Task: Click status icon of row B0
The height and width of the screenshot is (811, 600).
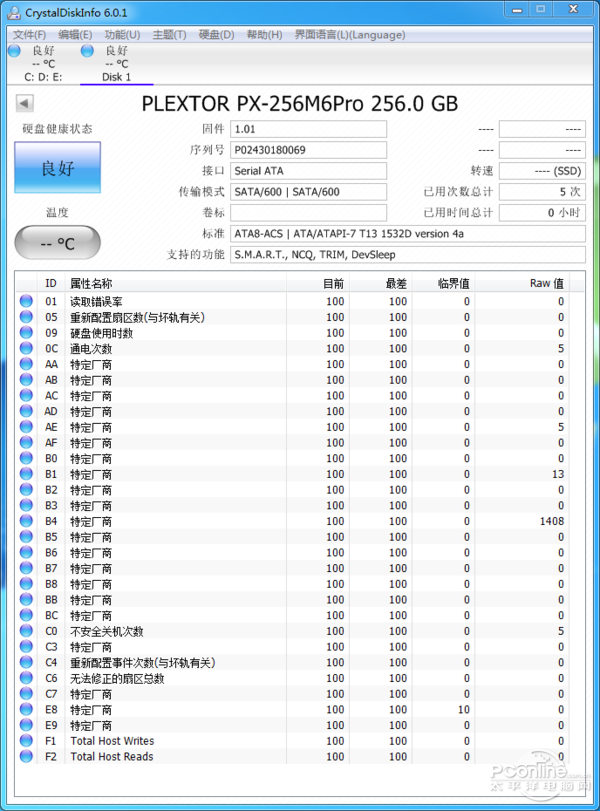Action: point(26,458)
